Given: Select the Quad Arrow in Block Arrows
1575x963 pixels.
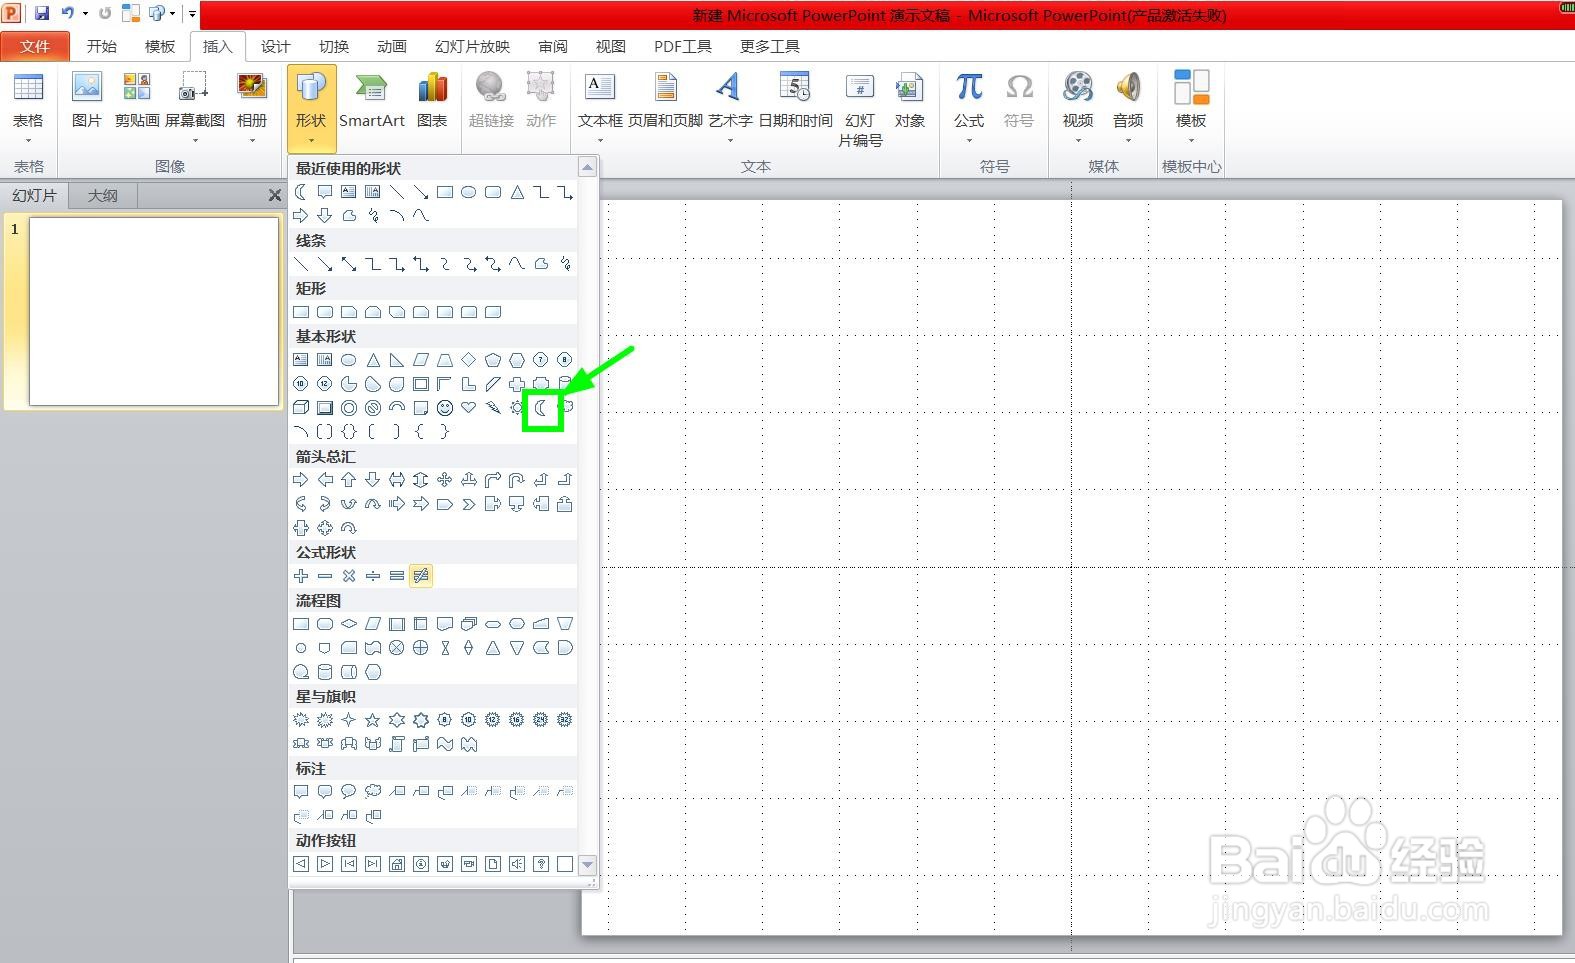Looking at the screenshot, I should coord(445,480).
